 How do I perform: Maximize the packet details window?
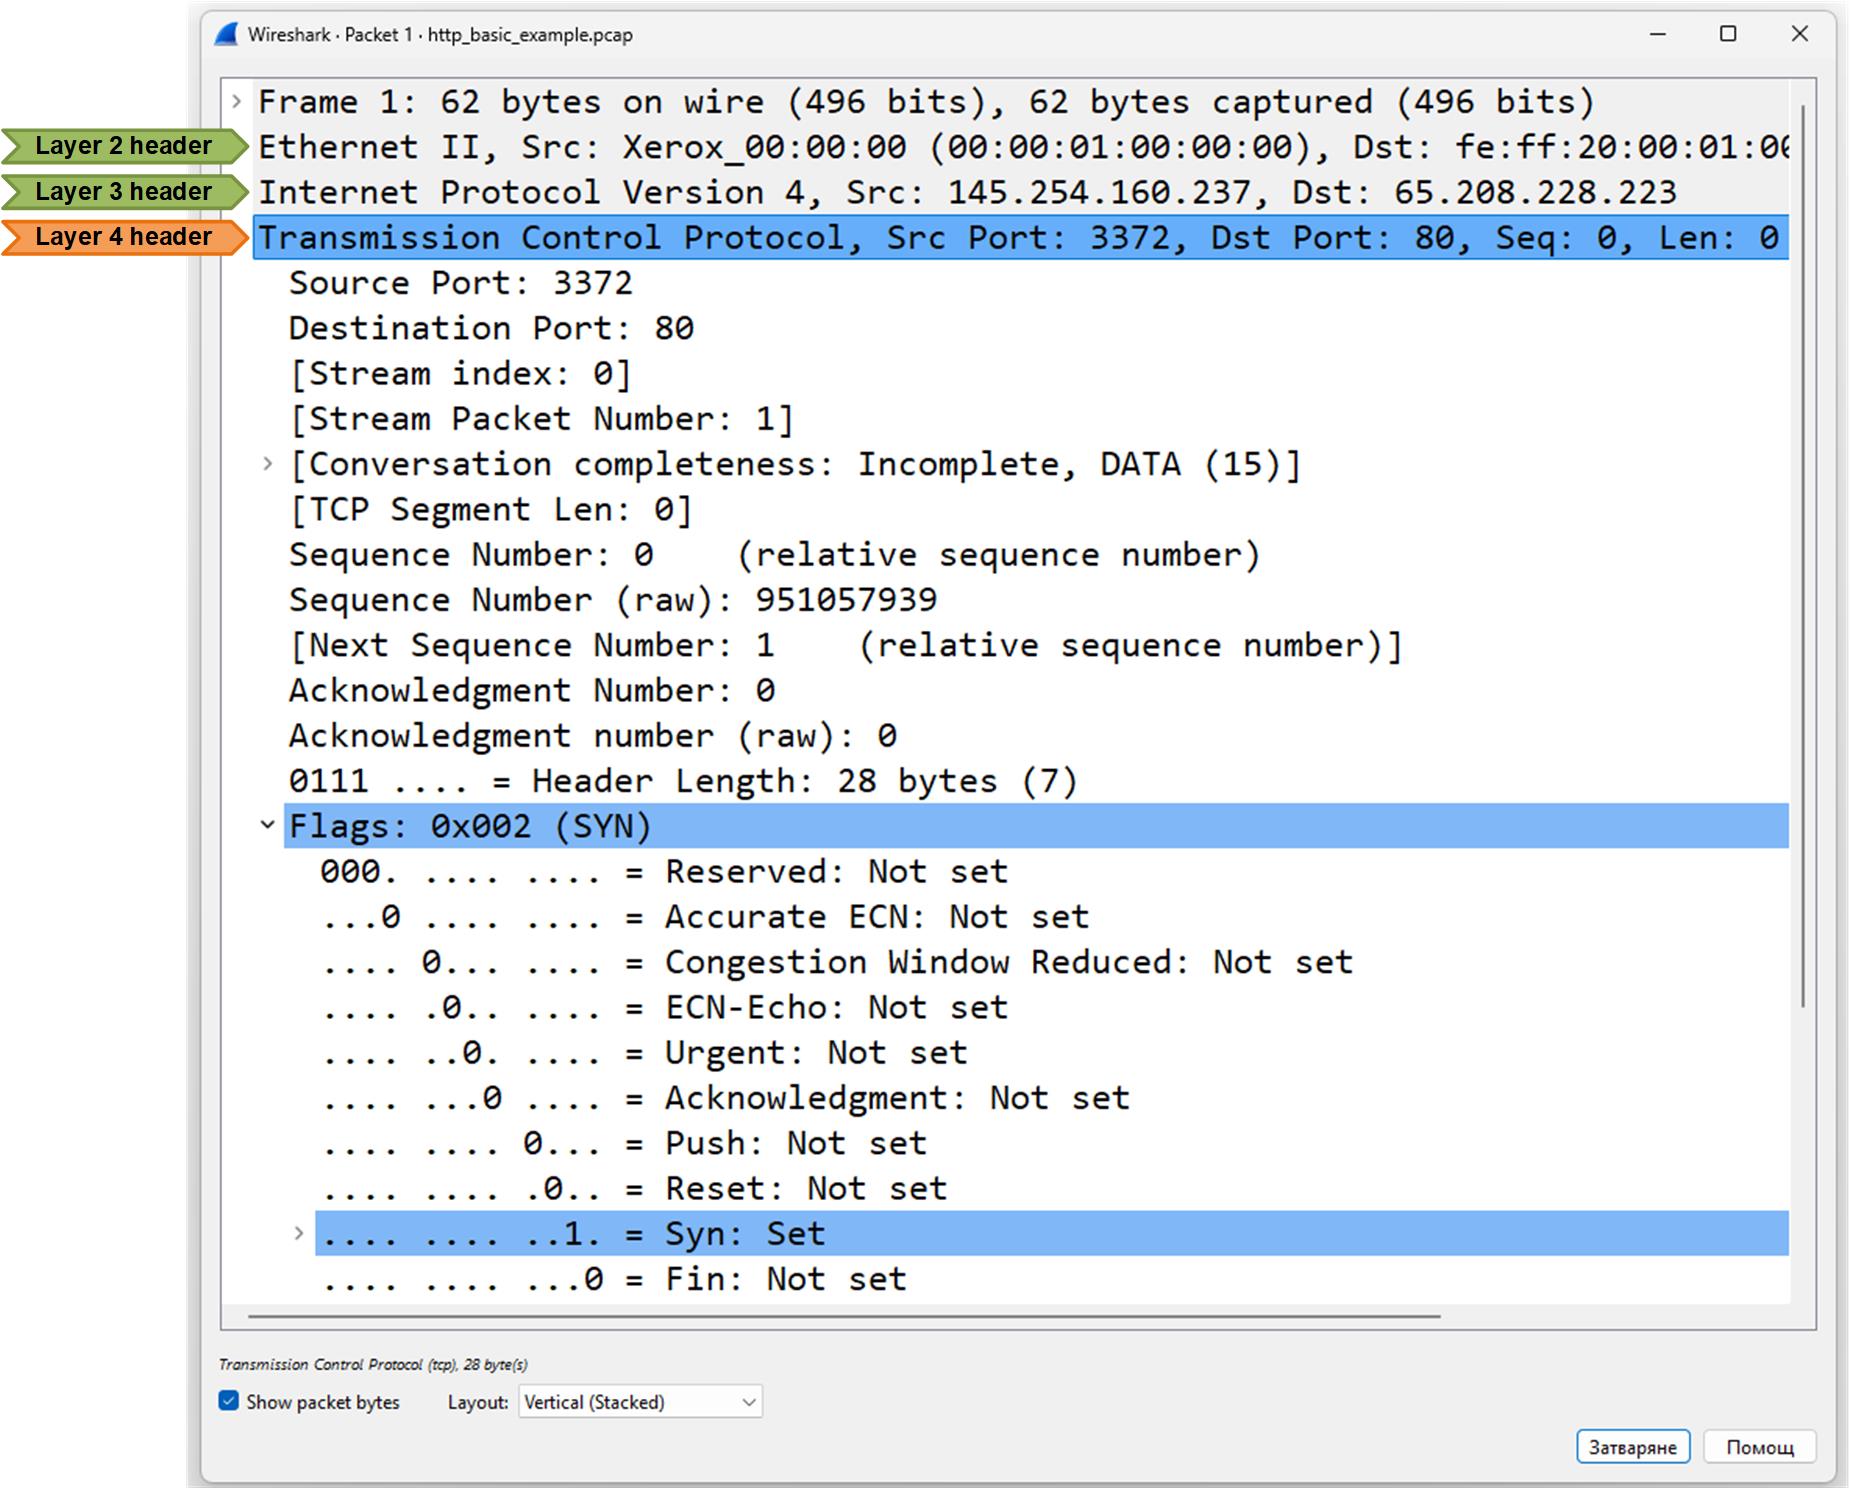(1728, 34)
